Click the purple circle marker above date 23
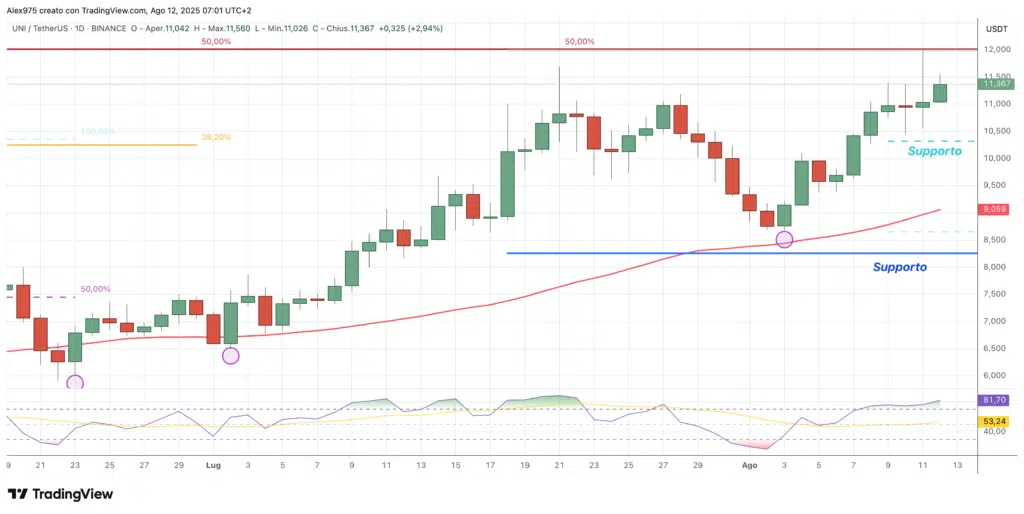The width and height of the screenshot is (1024, 514). coord(74,382)
